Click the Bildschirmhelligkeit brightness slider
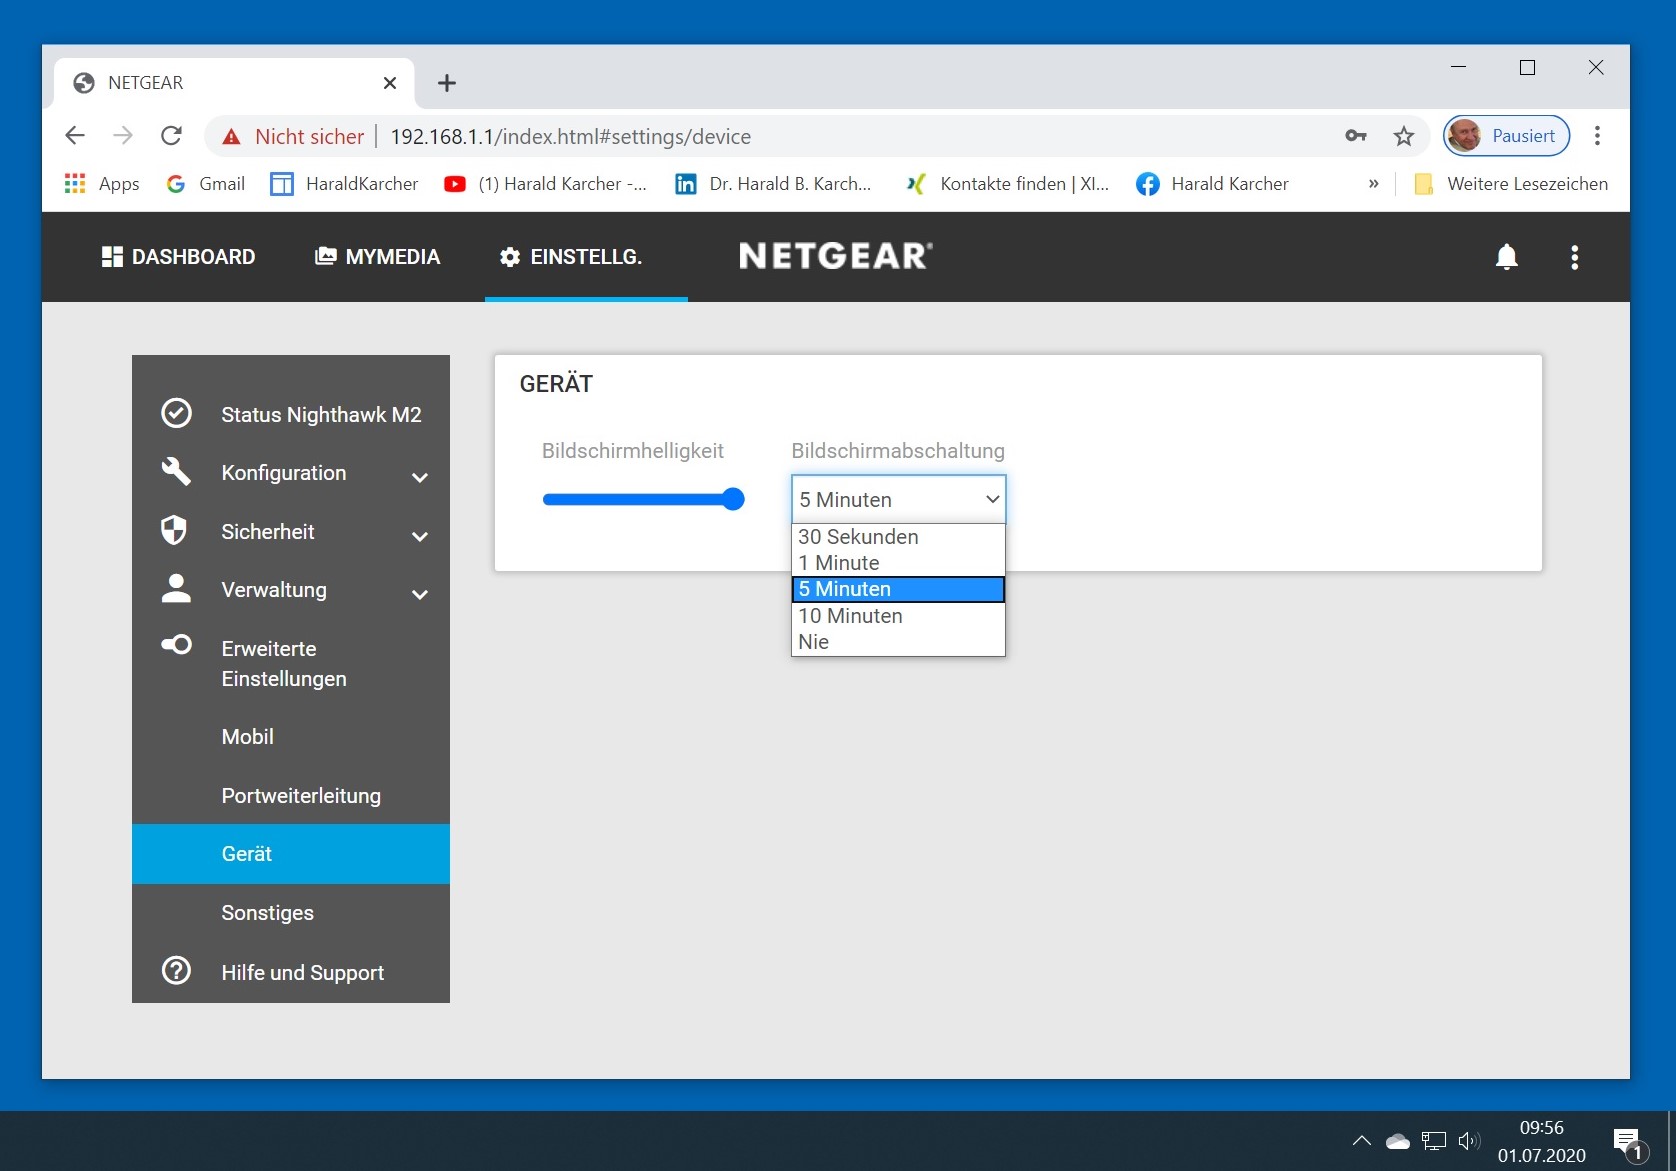 (642, 499)
